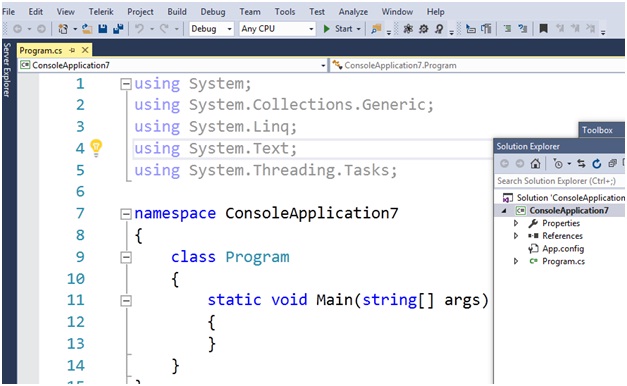Click the Search Solution Explorer field

559,181
